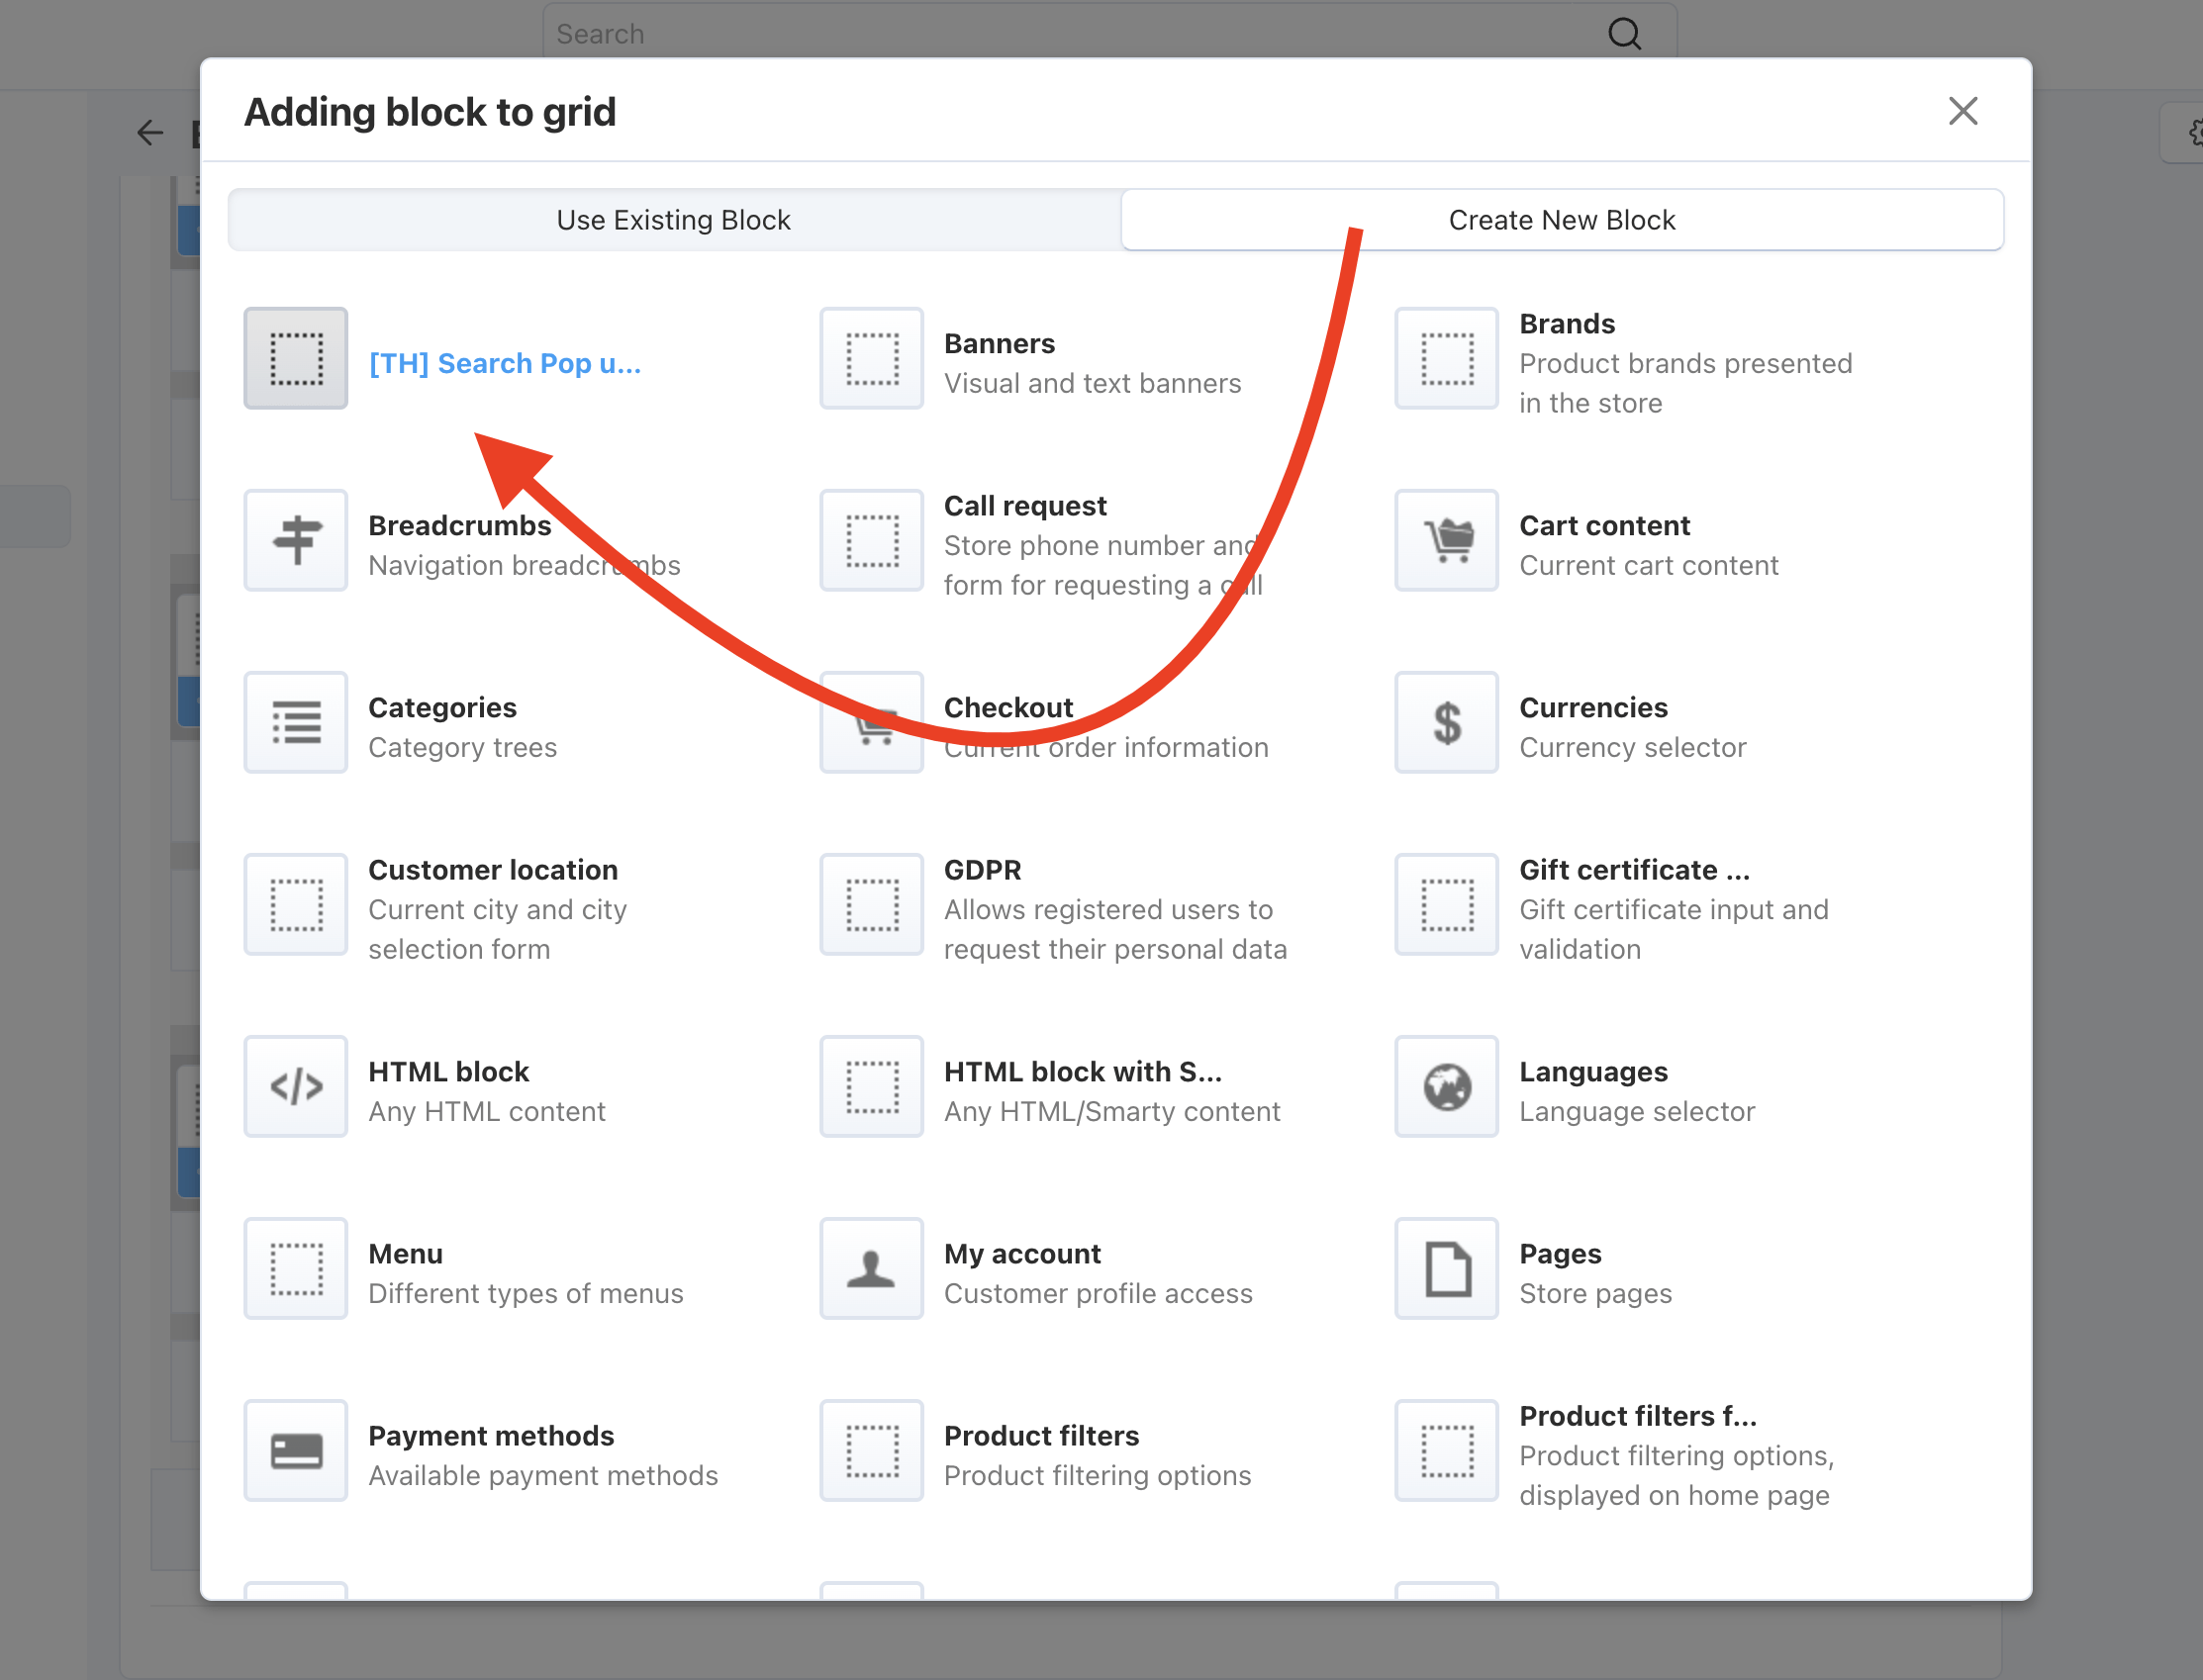
Task: Click the HTML block code icon
Action: coord(296,1086)
